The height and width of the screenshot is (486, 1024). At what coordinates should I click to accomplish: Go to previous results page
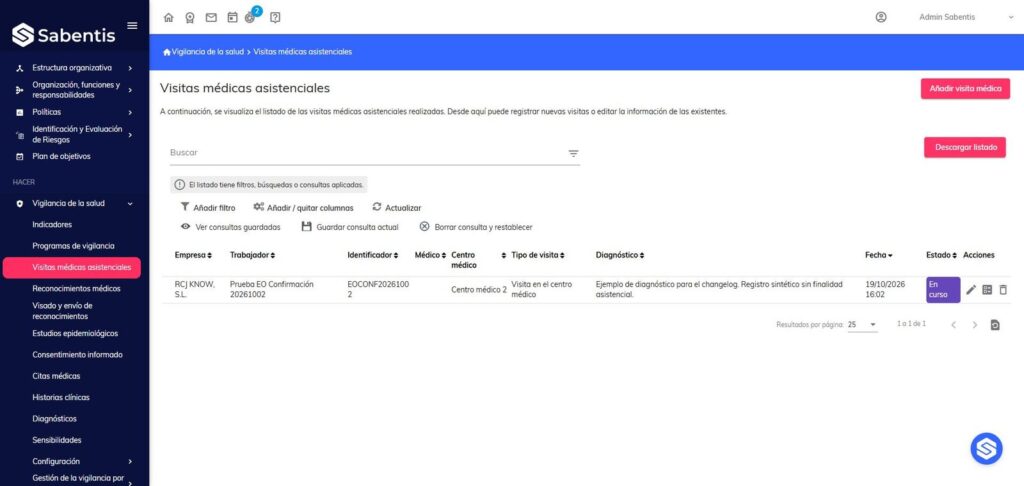point(953,325)
